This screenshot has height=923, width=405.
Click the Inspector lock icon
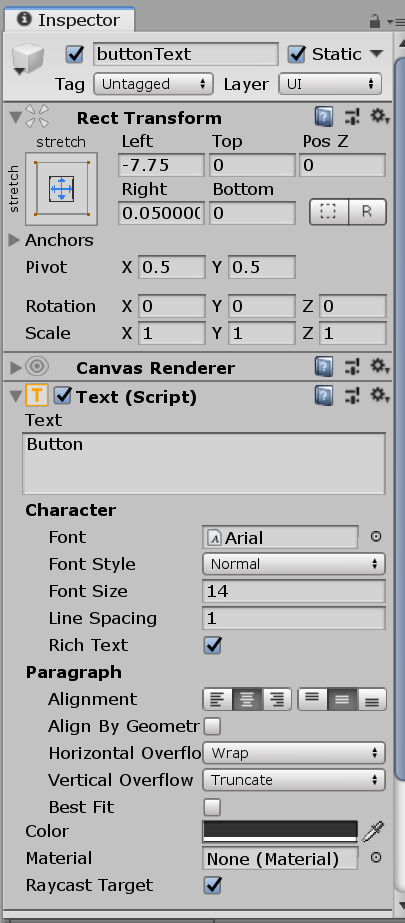pos(374,21)
